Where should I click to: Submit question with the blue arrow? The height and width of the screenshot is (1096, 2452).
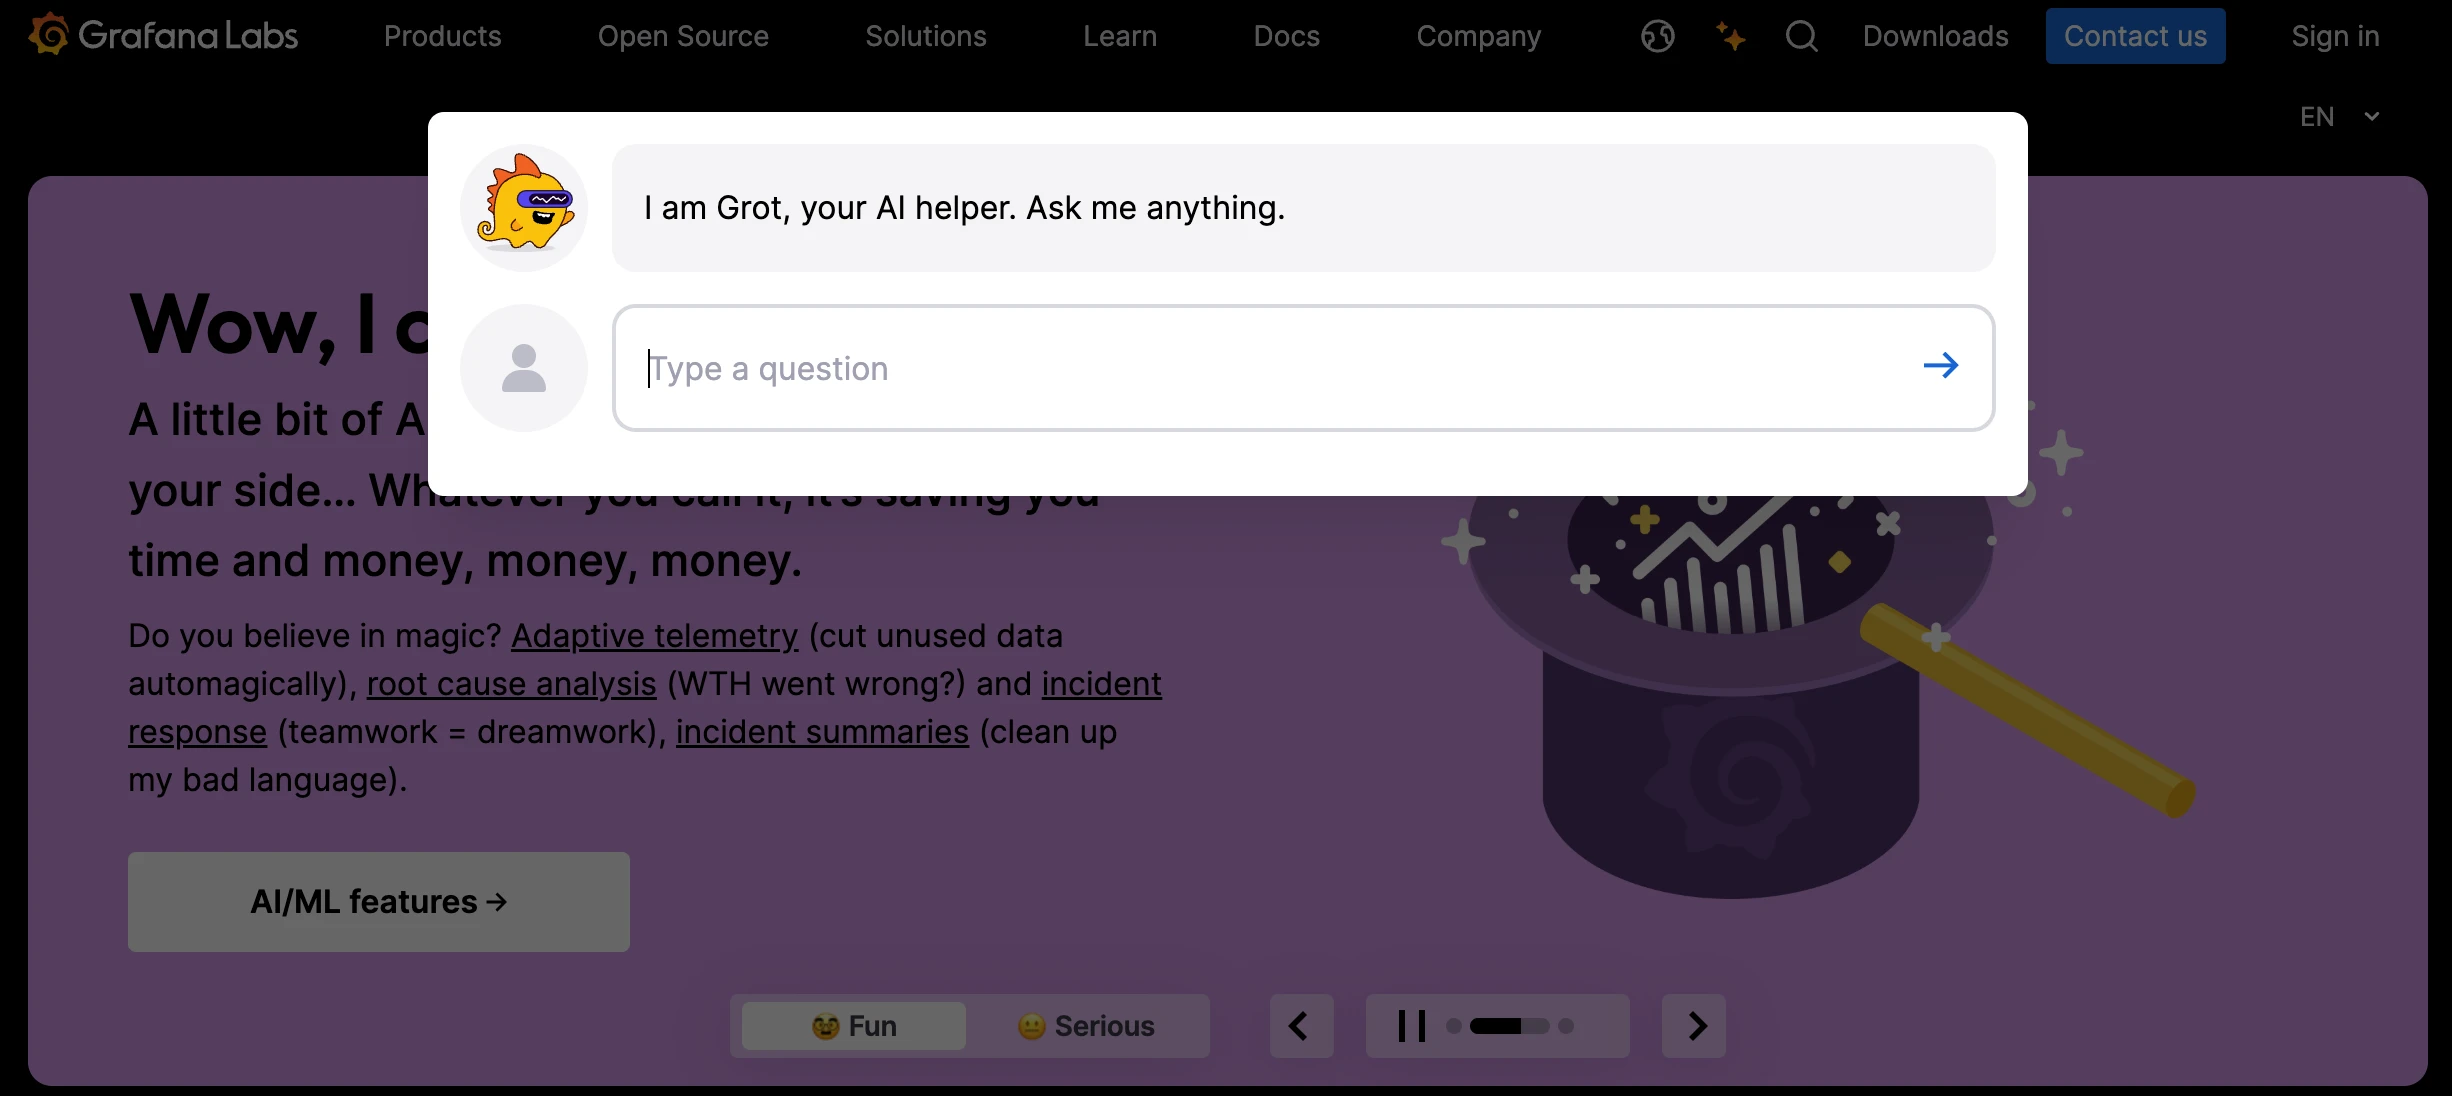pos(1940,366)
